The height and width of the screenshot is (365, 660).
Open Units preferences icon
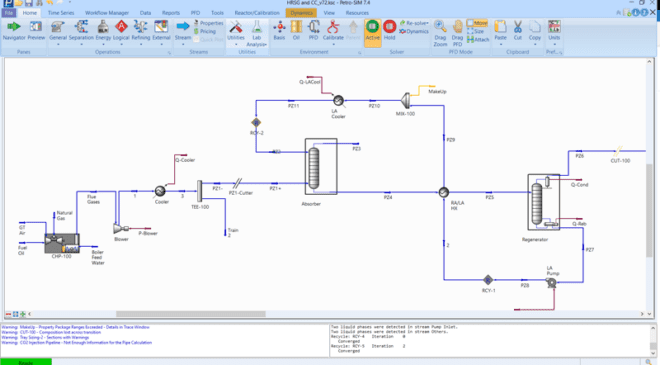click(554, 27)
